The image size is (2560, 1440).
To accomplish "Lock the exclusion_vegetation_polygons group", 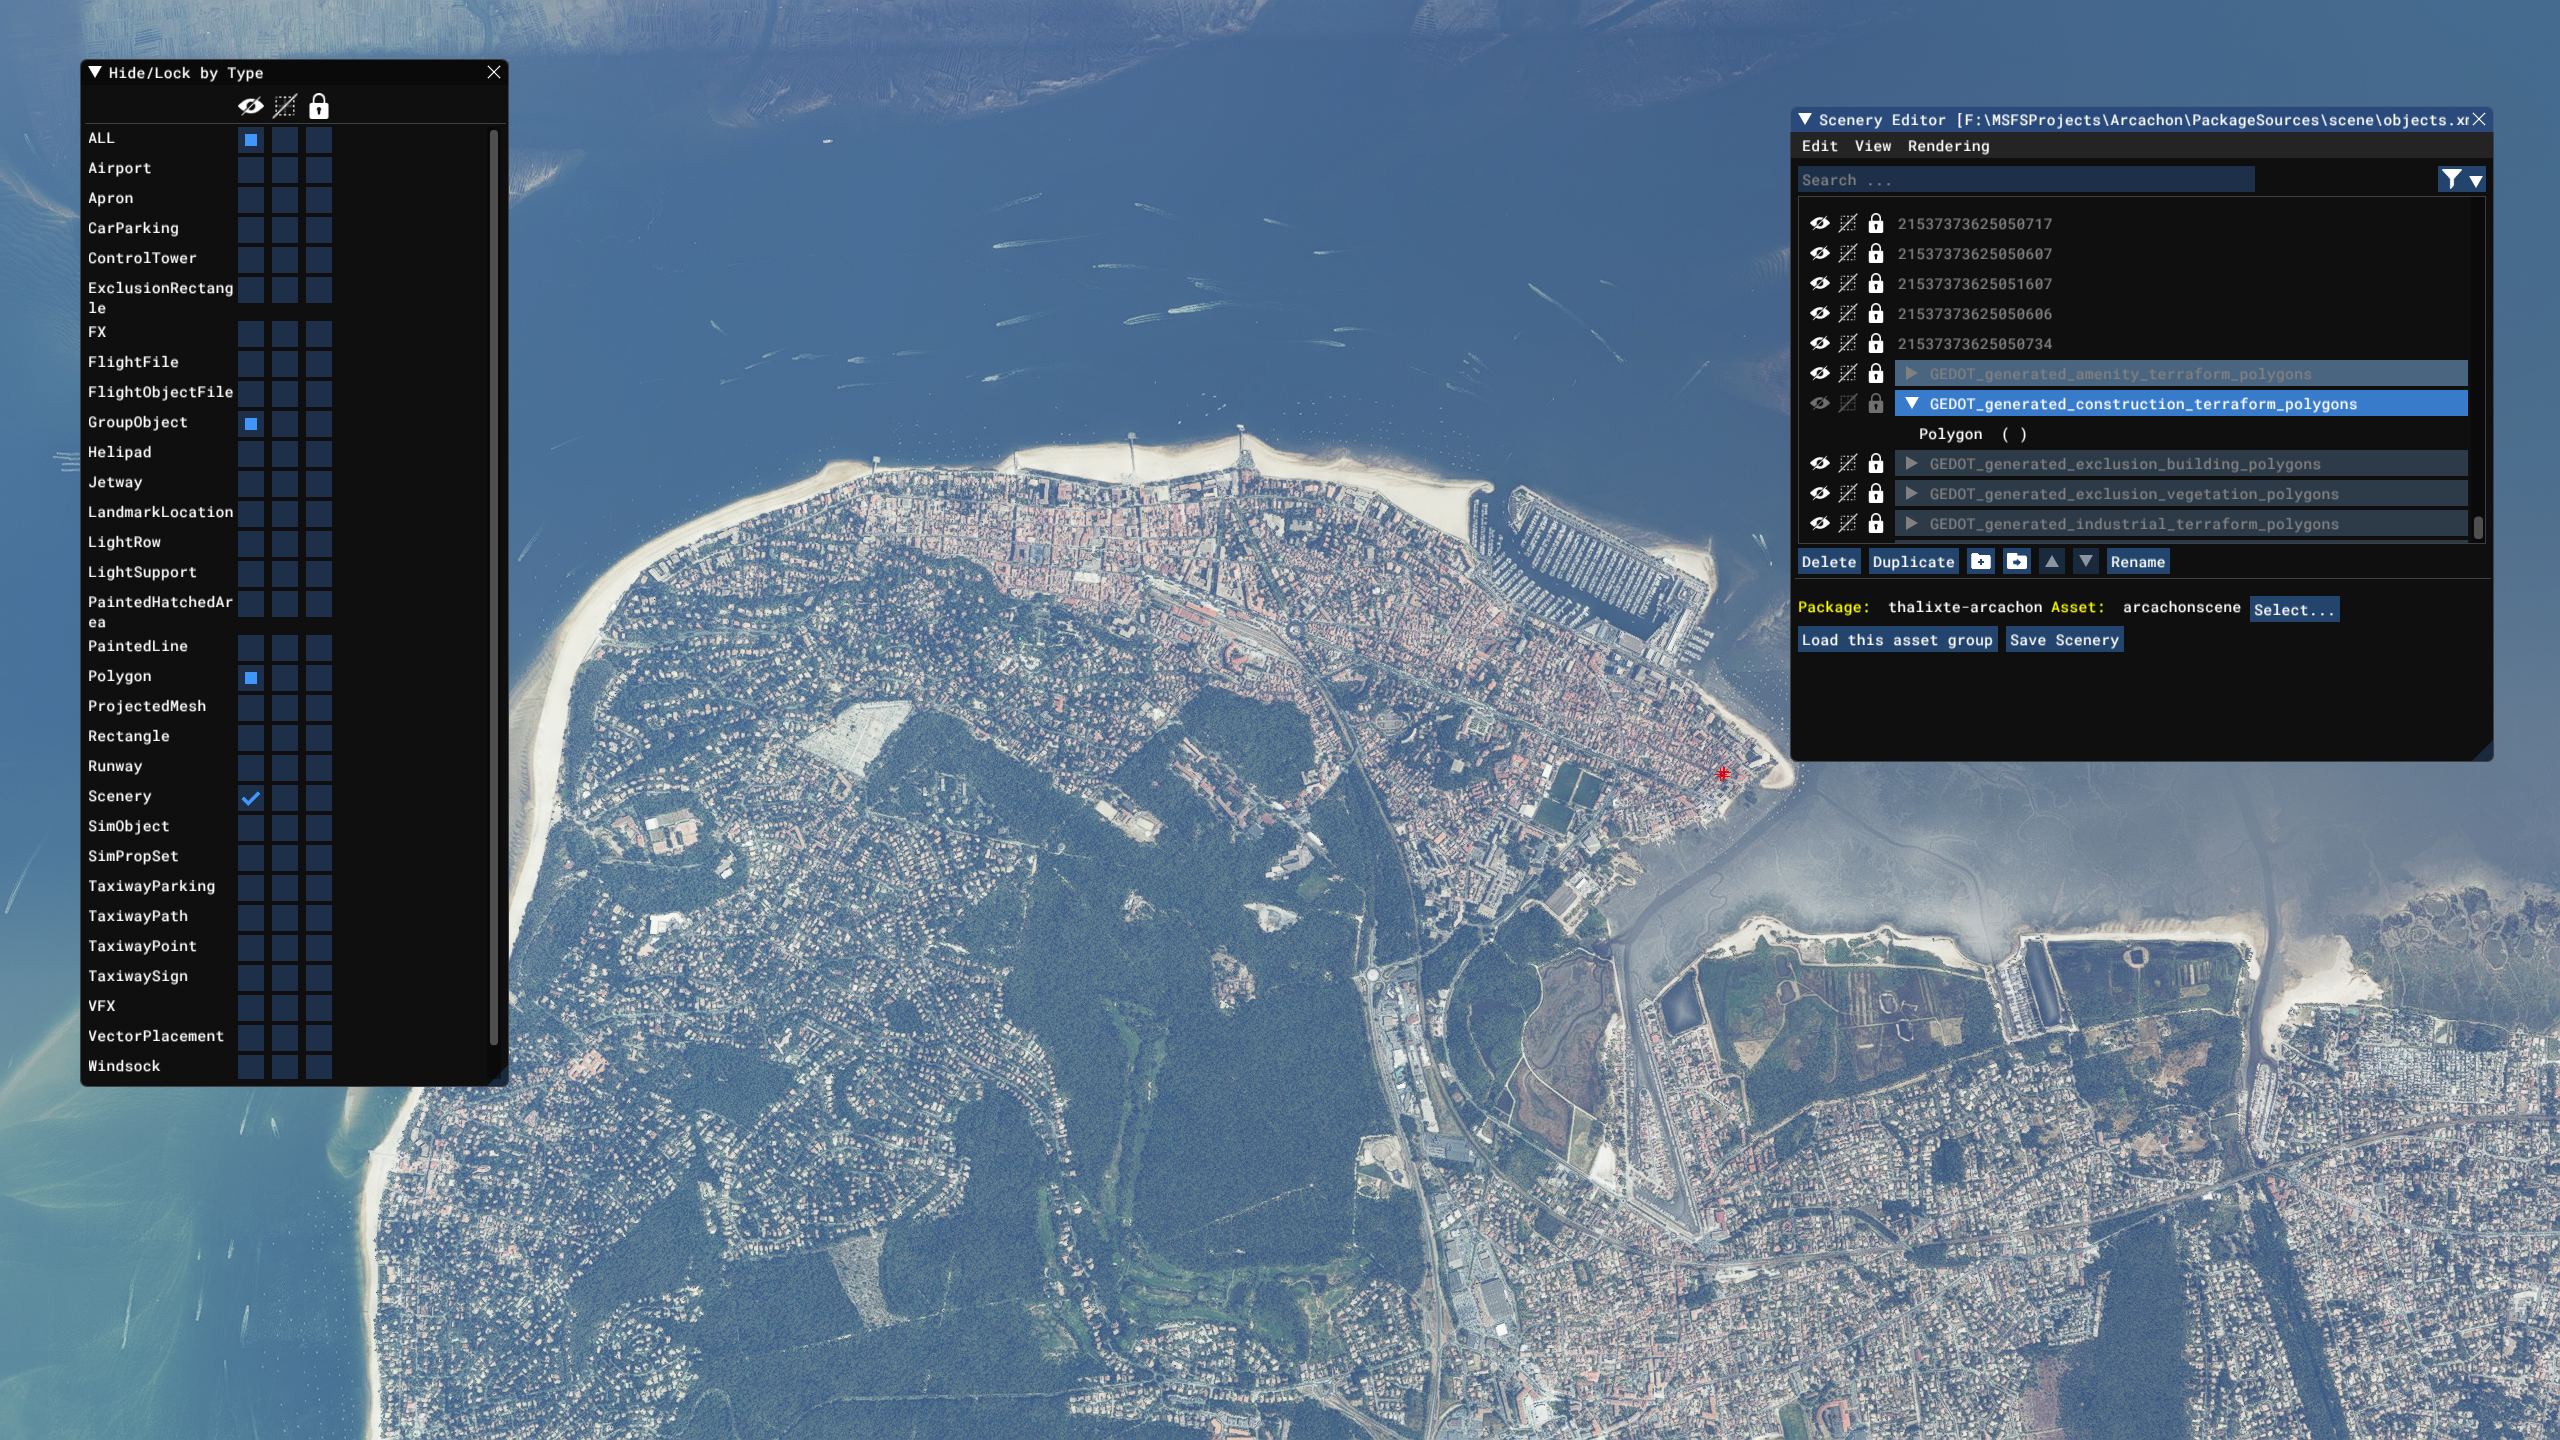I will [1876, 494].
